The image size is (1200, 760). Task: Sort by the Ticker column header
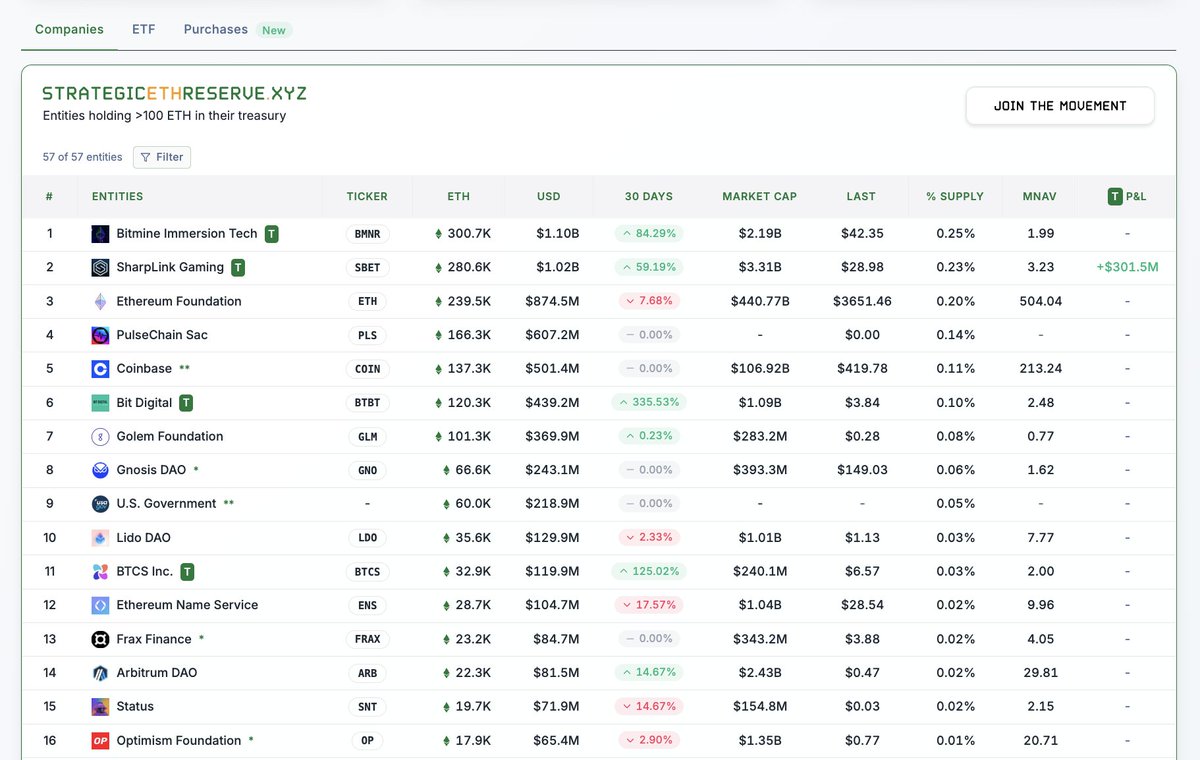(x=367, y=197)
